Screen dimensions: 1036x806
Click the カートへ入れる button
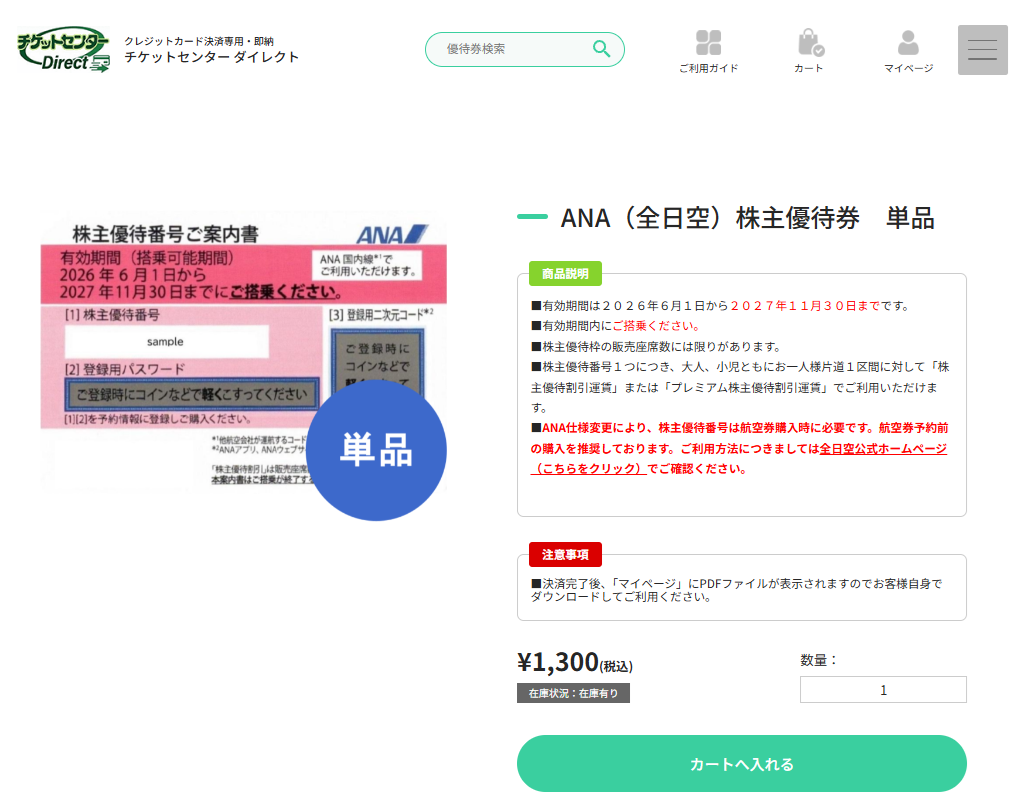741,764
